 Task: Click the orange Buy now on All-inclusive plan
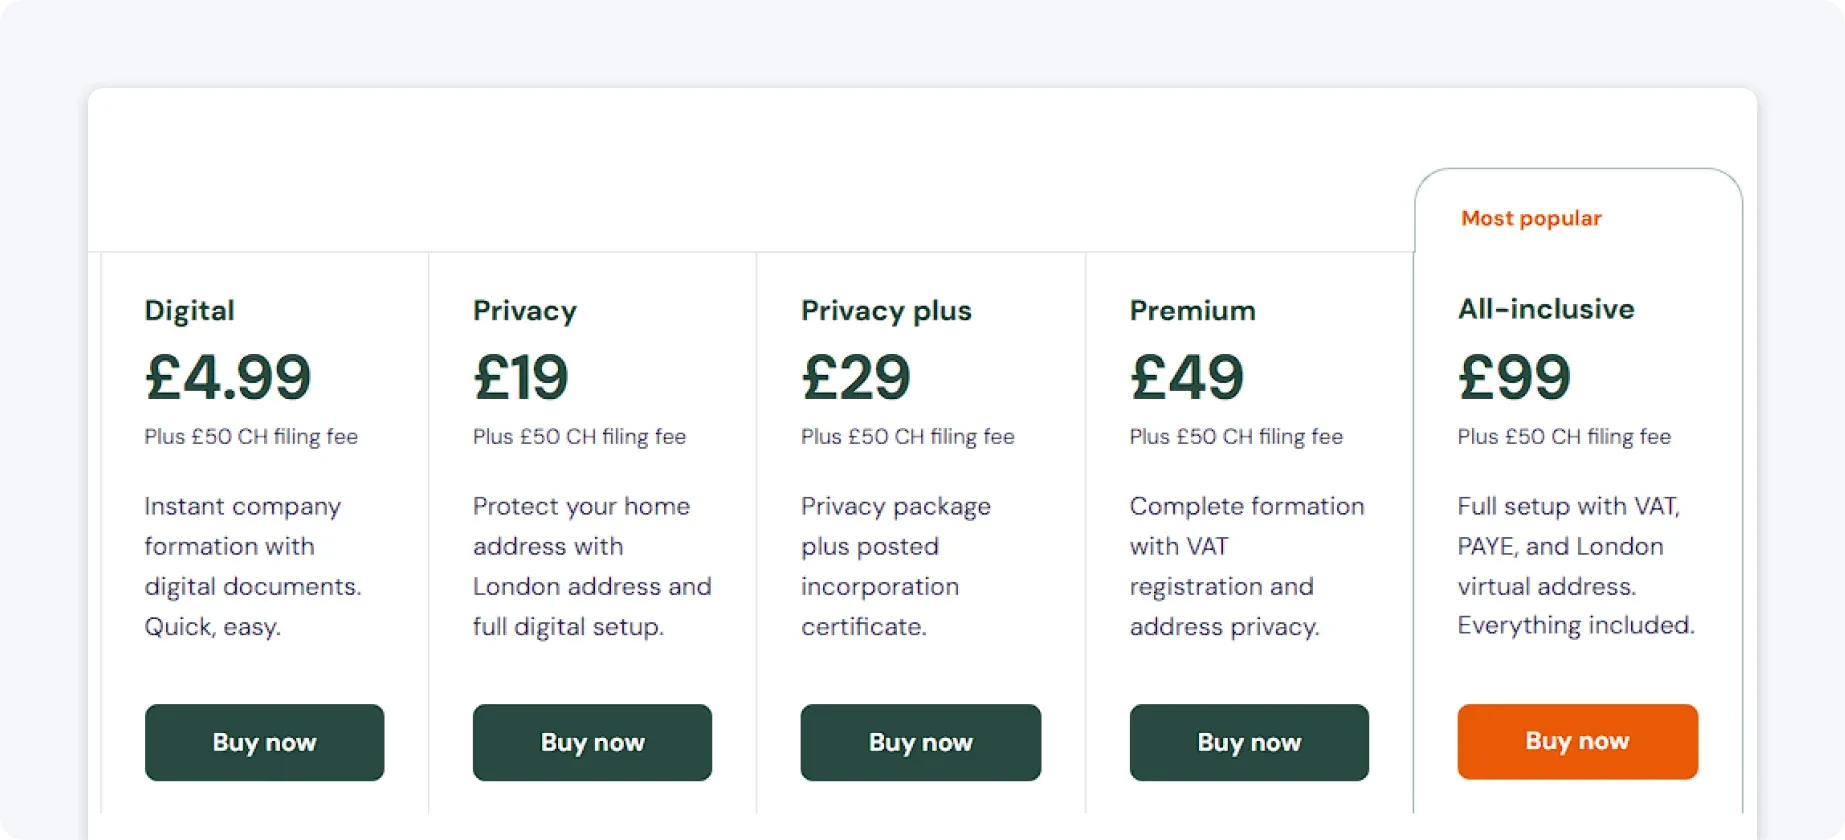[1577, 741]
